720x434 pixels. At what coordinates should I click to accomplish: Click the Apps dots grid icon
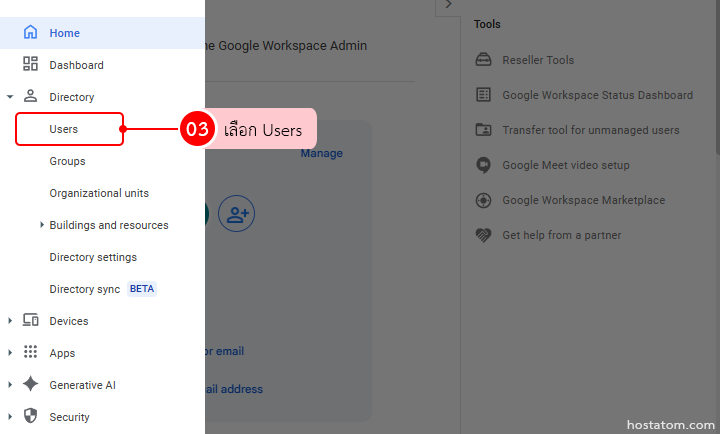pos(30,352)
